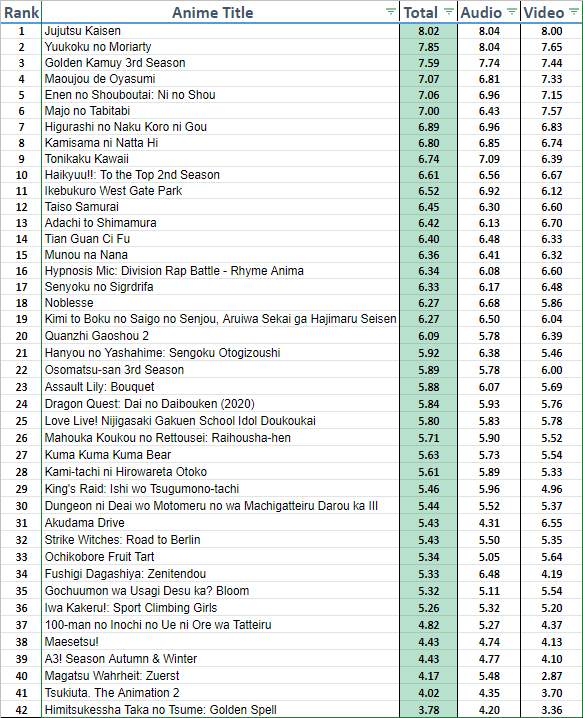This screenshot has height=718, width=583.
Task: Select Quanzhi Gaoshou 2 total 6.09
Action: coord(428,336)
